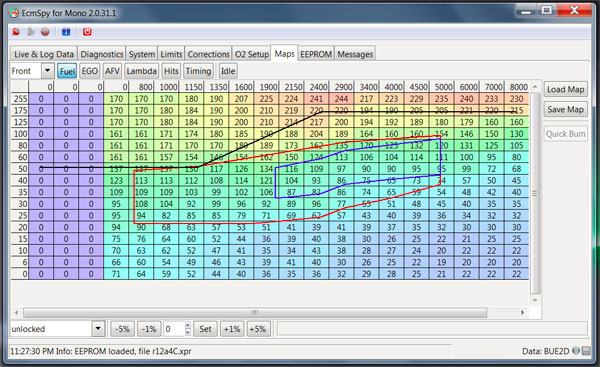This screenshot has height=367, width=600.
Task: Select the 8000 RPM column header
Action: pyautogui.click(x=517, y=87)
